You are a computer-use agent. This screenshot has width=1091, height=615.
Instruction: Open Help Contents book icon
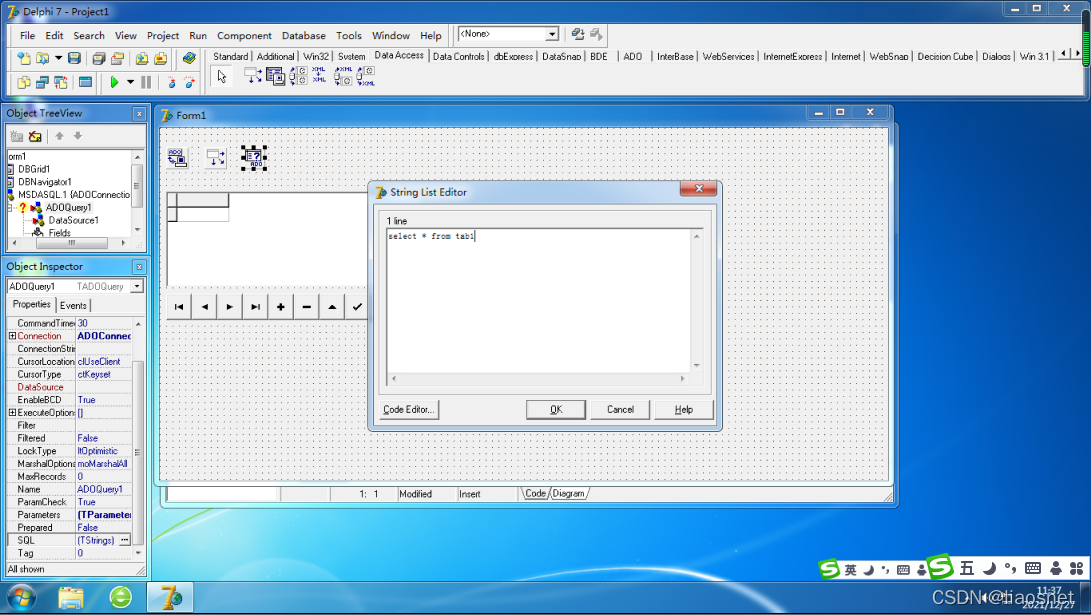click(x=189, y=58)
